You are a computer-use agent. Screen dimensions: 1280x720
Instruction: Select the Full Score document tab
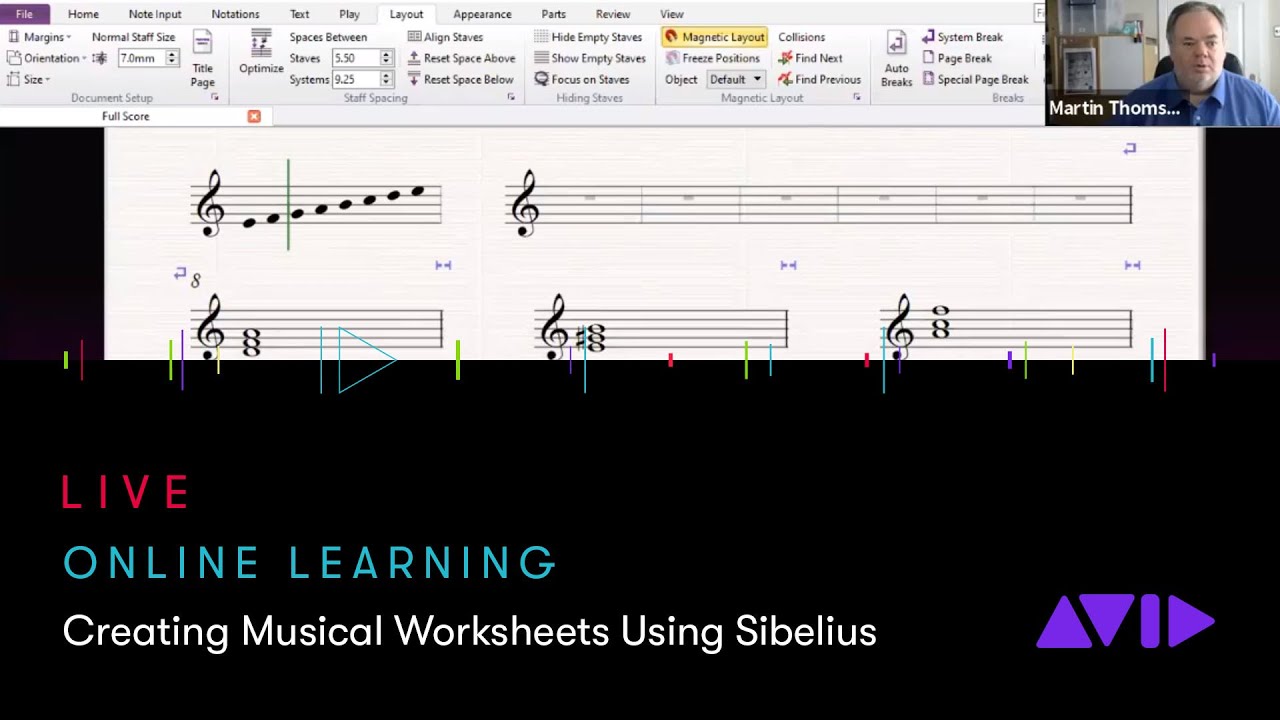[x=126, y=116]
